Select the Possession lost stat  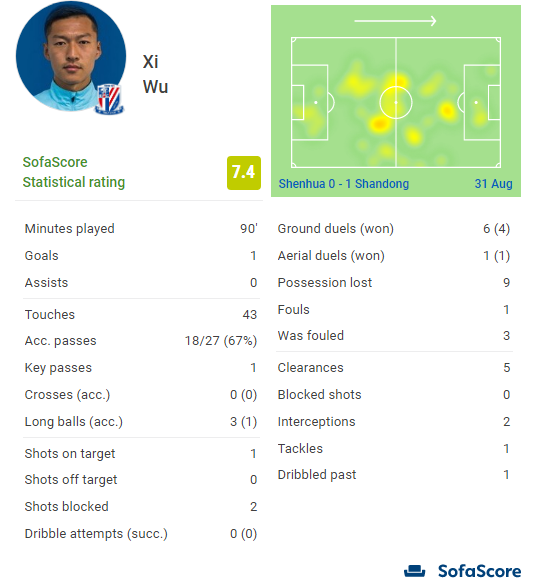(x=394, y=283)
